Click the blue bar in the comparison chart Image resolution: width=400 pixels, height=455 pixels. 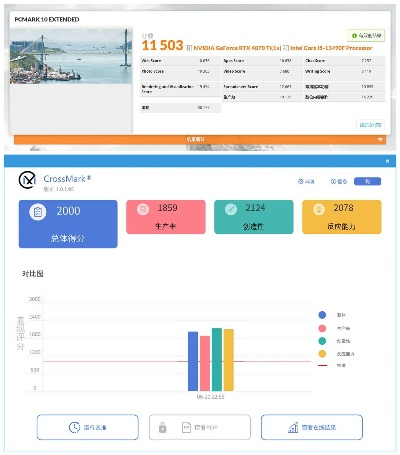click(x=193, y=361)
